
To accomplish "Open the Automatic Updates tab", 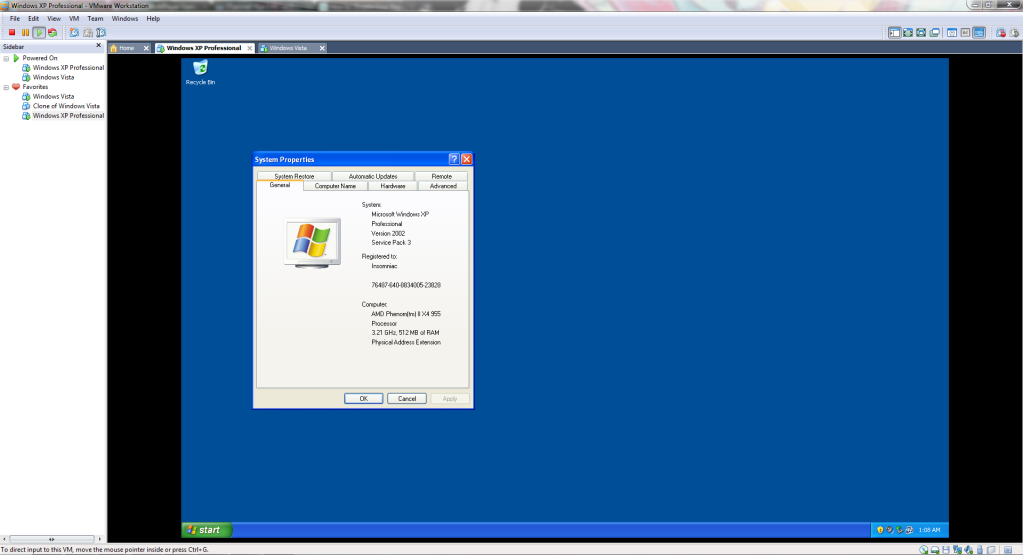I will point(373,176).
